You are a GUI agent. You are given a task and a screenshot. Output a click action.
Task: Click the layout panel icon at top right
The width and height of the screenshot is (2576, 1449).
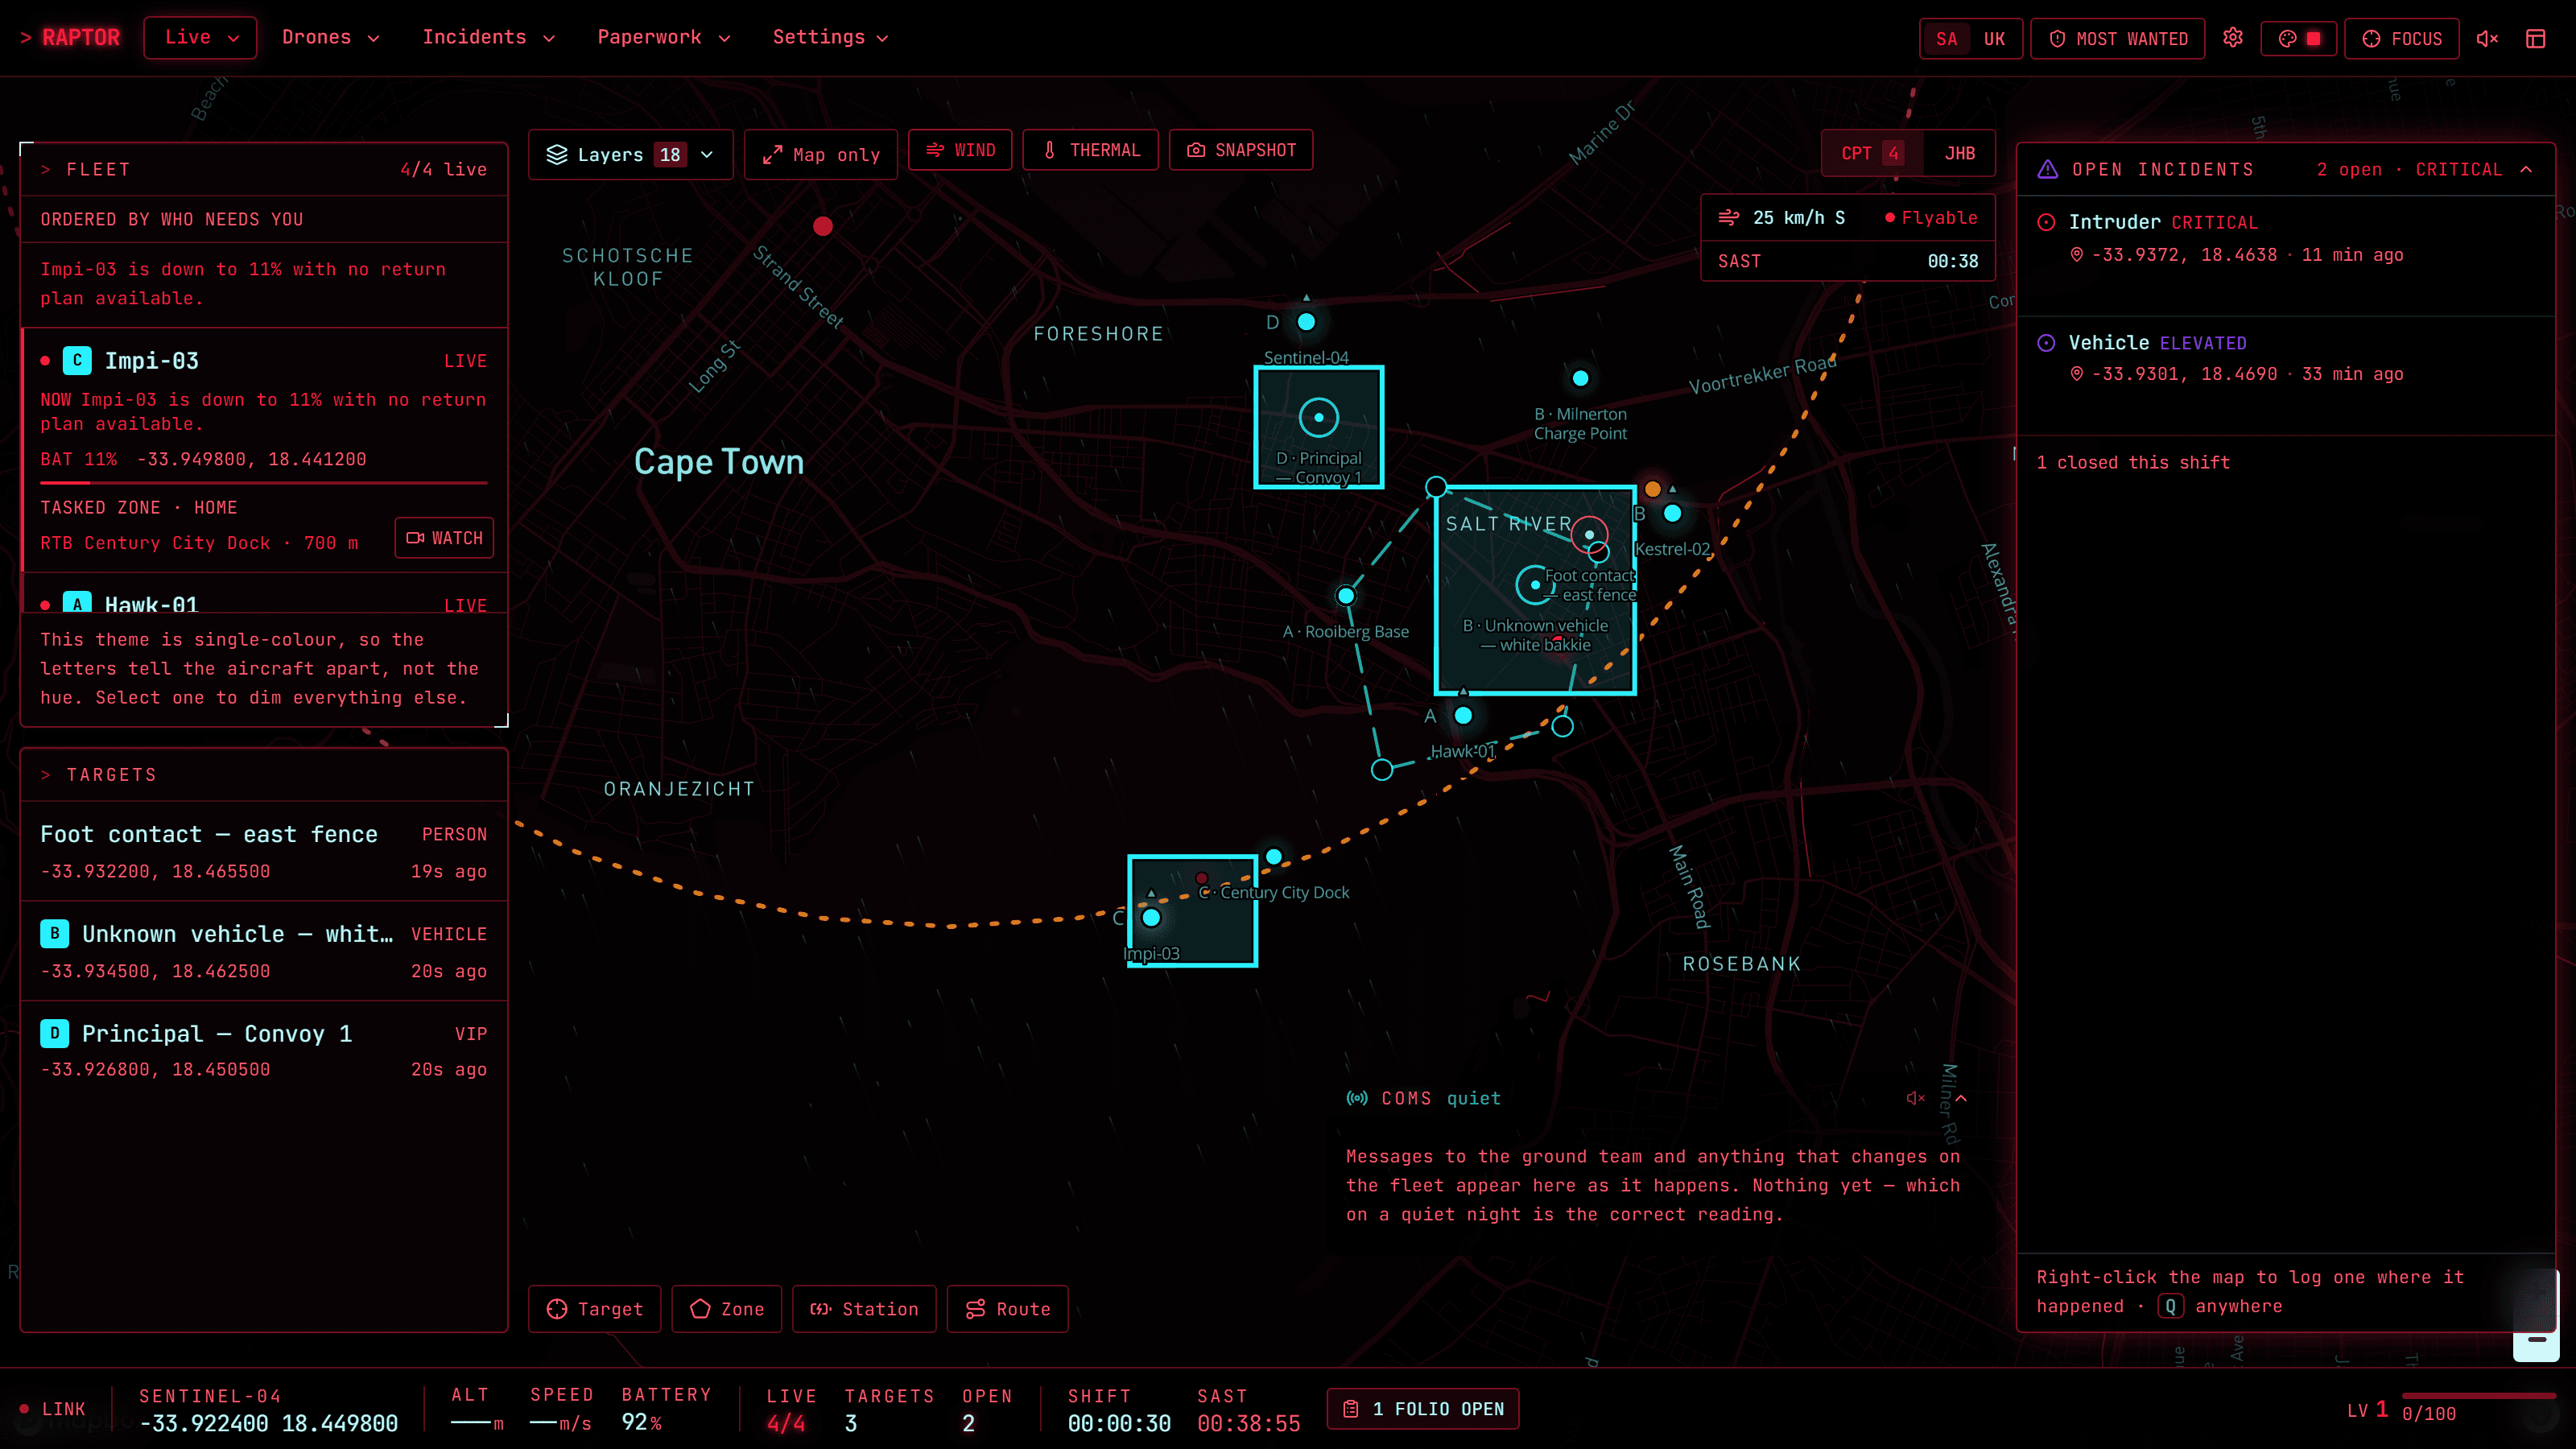pos(2535,39)
